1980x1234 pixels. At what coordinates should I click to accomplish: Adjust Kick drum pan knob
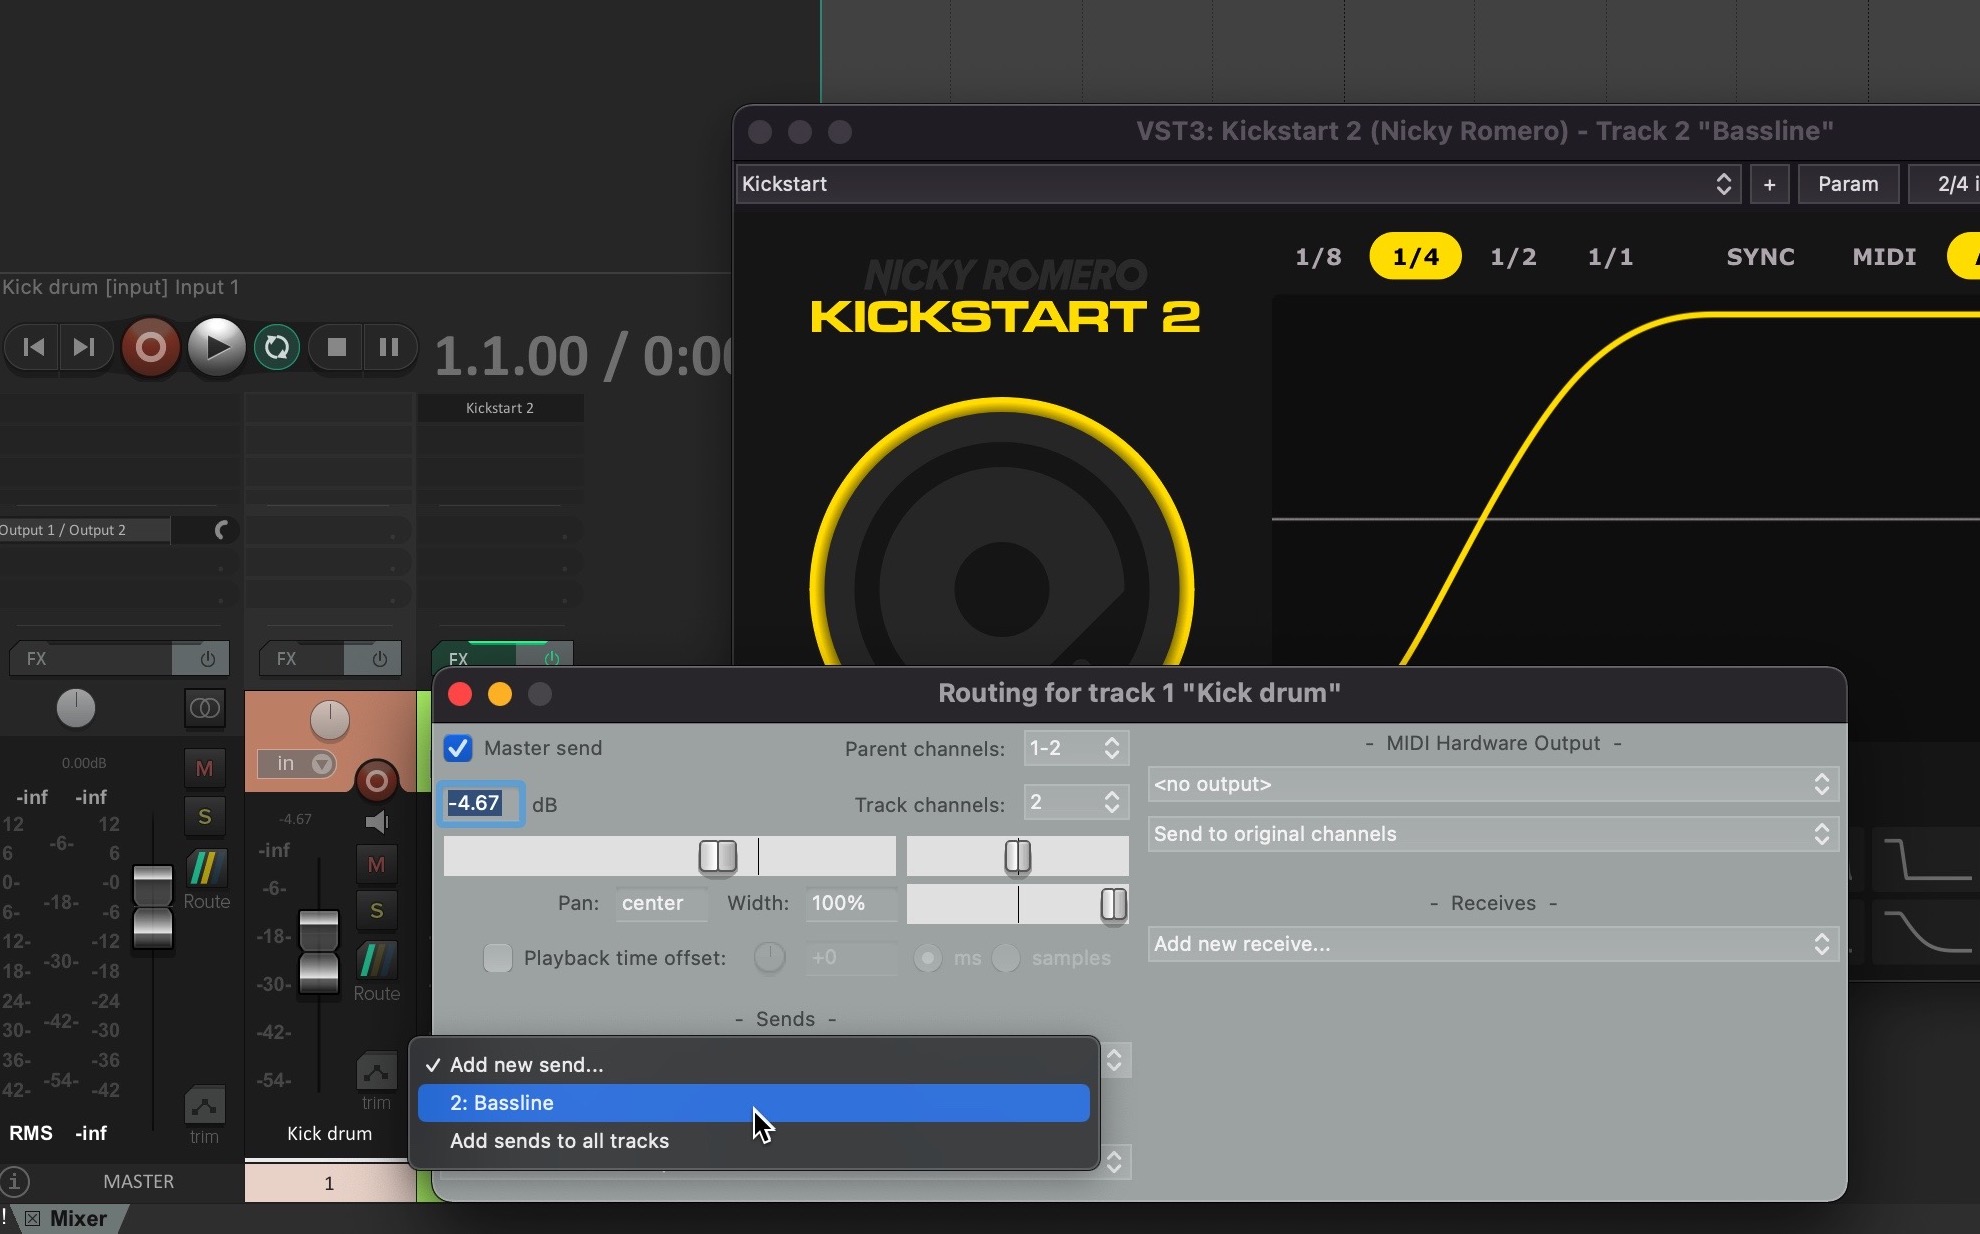(329, 720)
